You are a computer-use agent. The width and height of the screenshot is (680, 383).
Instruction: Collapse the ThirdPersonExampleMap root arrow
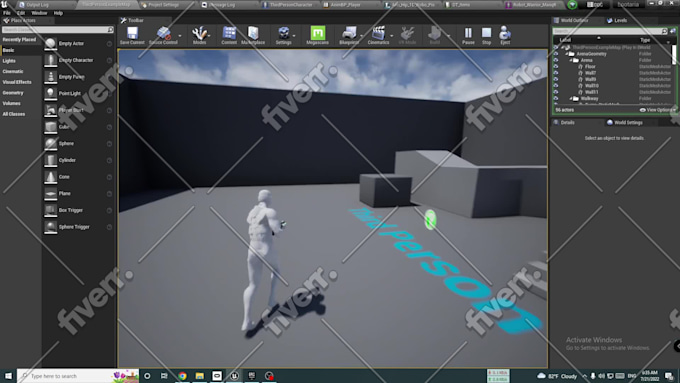click(x=562, y=47)
